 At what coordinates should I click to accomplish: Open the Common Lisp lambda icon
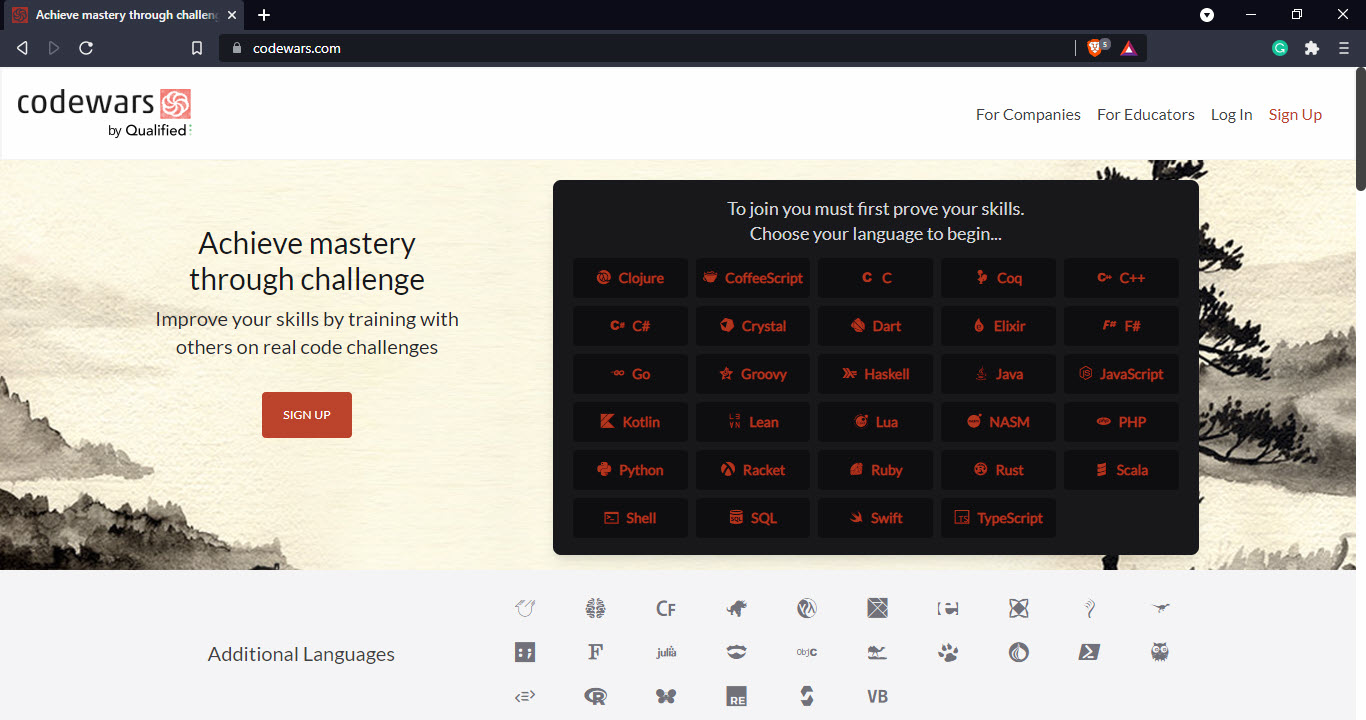click(x=807, y=608)
